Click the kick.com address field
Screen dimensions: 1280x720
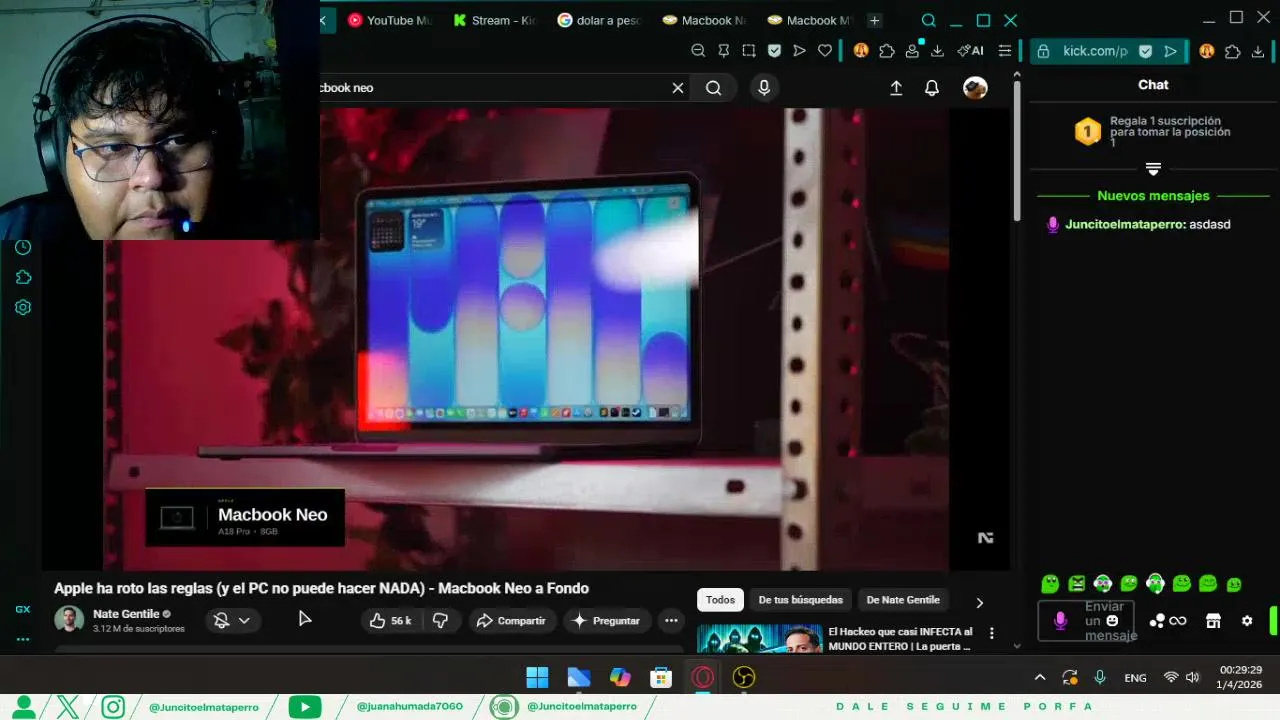pos(1094,51)
